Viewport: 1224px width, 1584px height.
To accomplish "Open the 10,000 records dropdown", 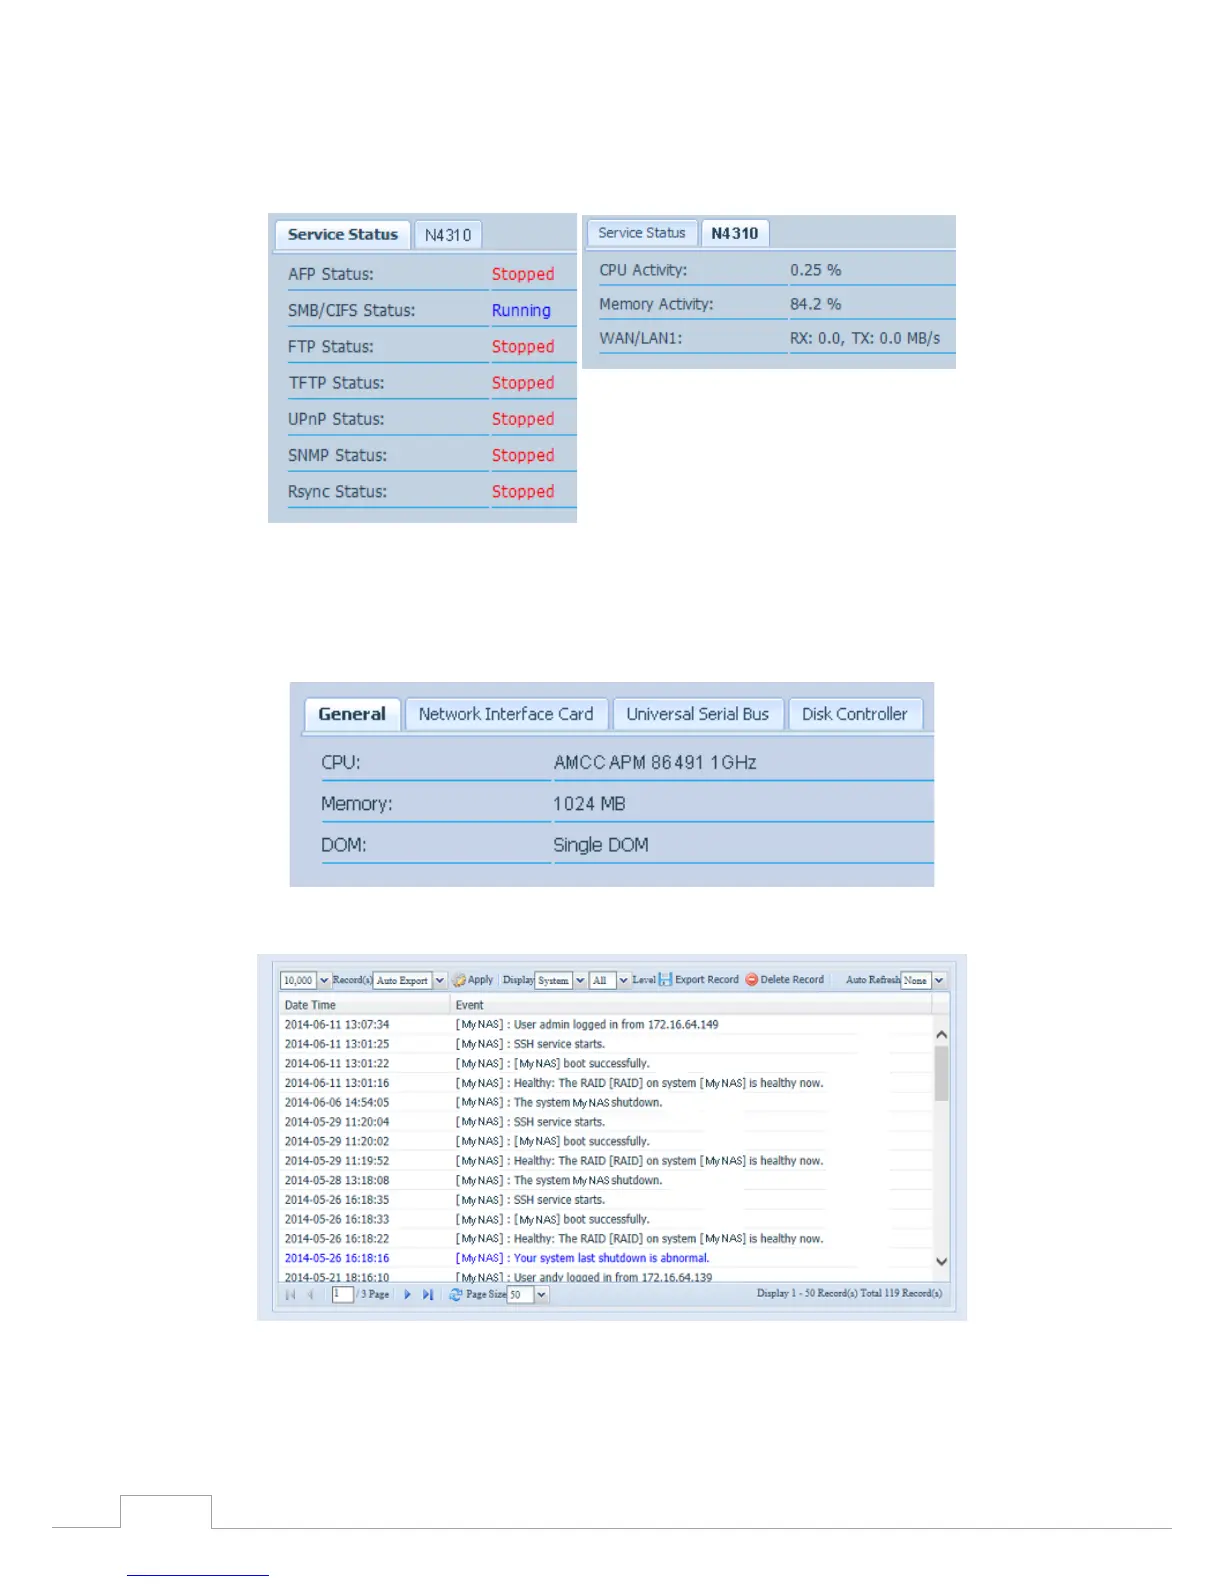I will (x=324, y=981).
